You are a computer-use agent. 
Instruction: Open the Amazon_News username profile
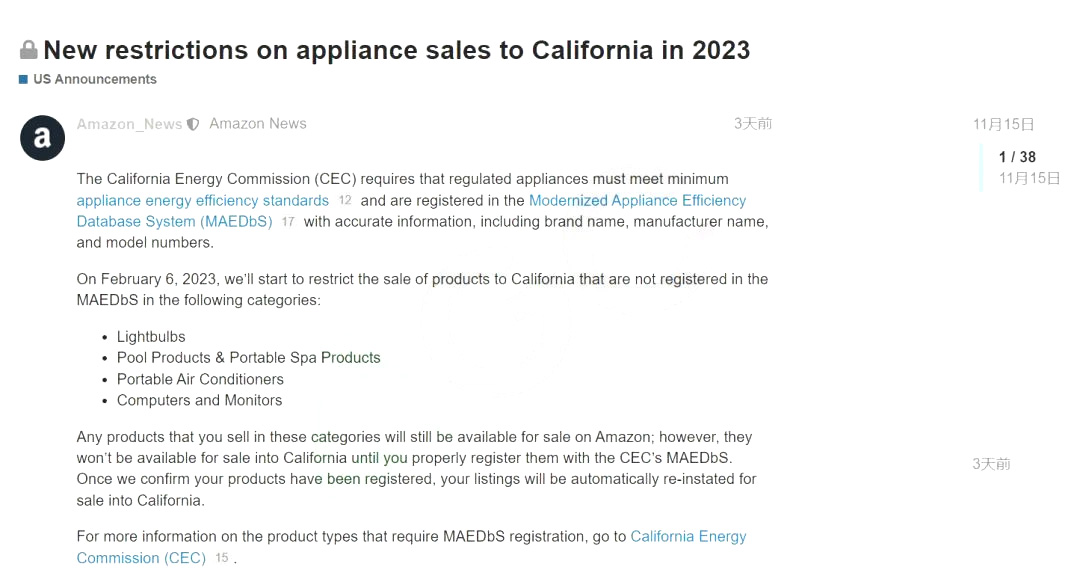[x=129, y=125]
